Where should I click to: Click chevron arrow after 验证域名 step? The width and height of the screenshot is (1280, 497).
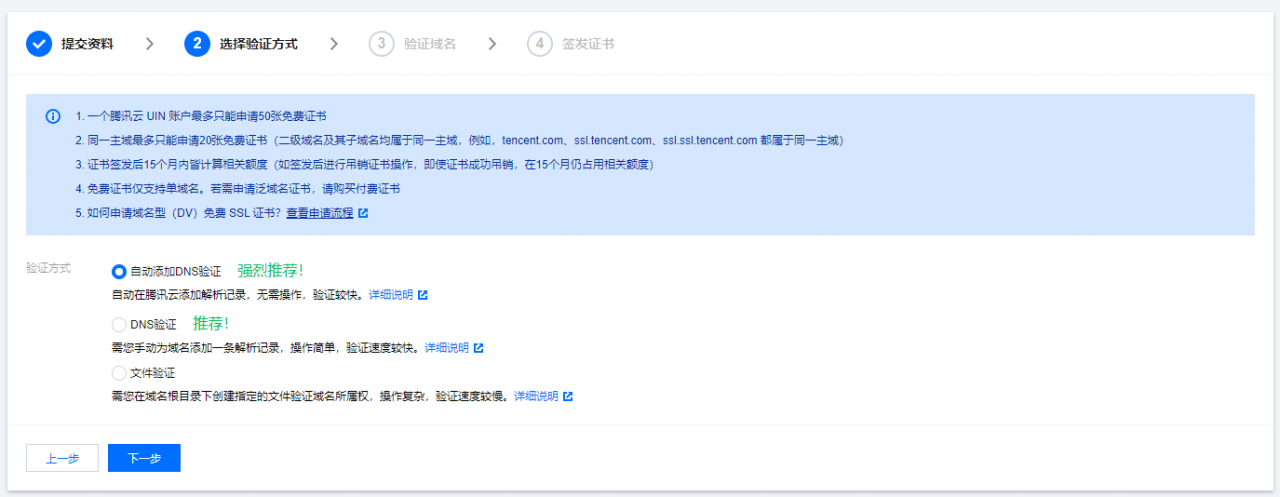coord(491,44)
